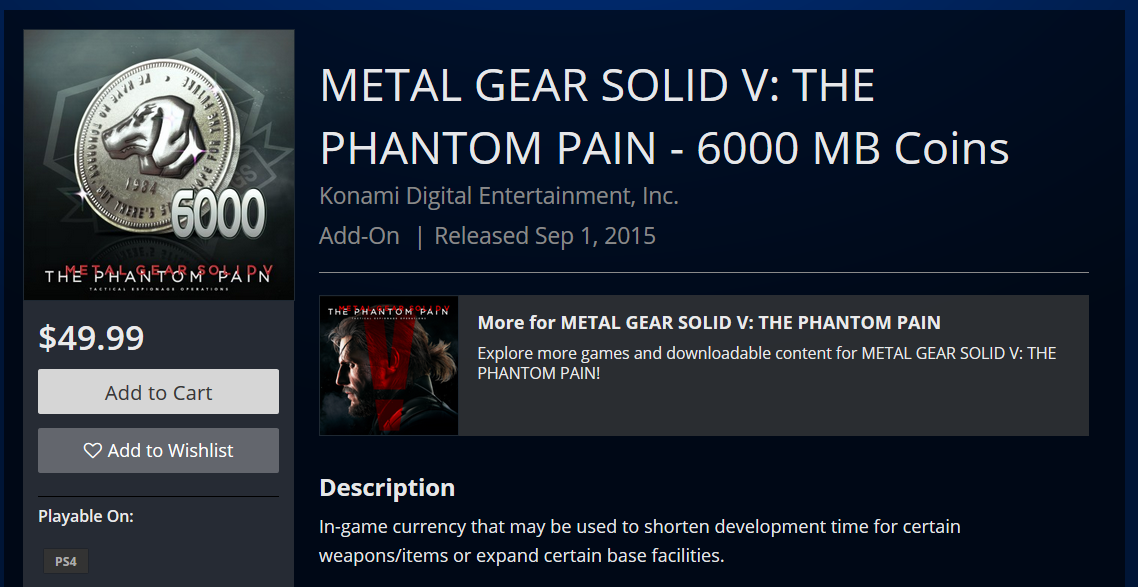Click the in-game currency description paragraph

pyautogui.click(x=639, y=540)
